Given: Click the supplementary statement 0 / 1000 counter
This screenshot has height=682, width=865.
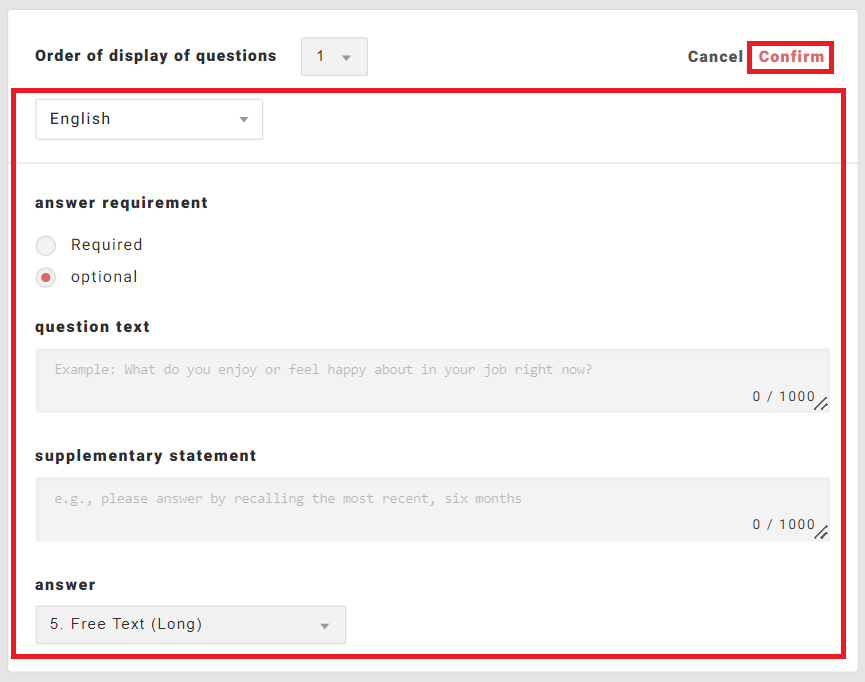Looking at the screenshot, I should 783,525.
